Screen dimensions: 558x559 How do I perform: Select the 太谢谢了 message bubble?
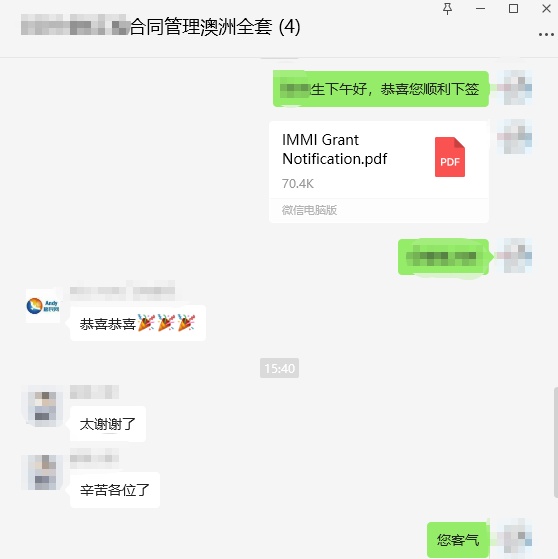108,424
